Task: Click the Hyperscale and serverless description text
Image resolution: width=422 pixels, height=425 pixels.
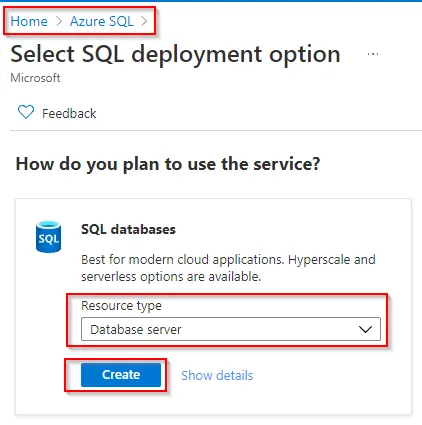Action: 228,268
